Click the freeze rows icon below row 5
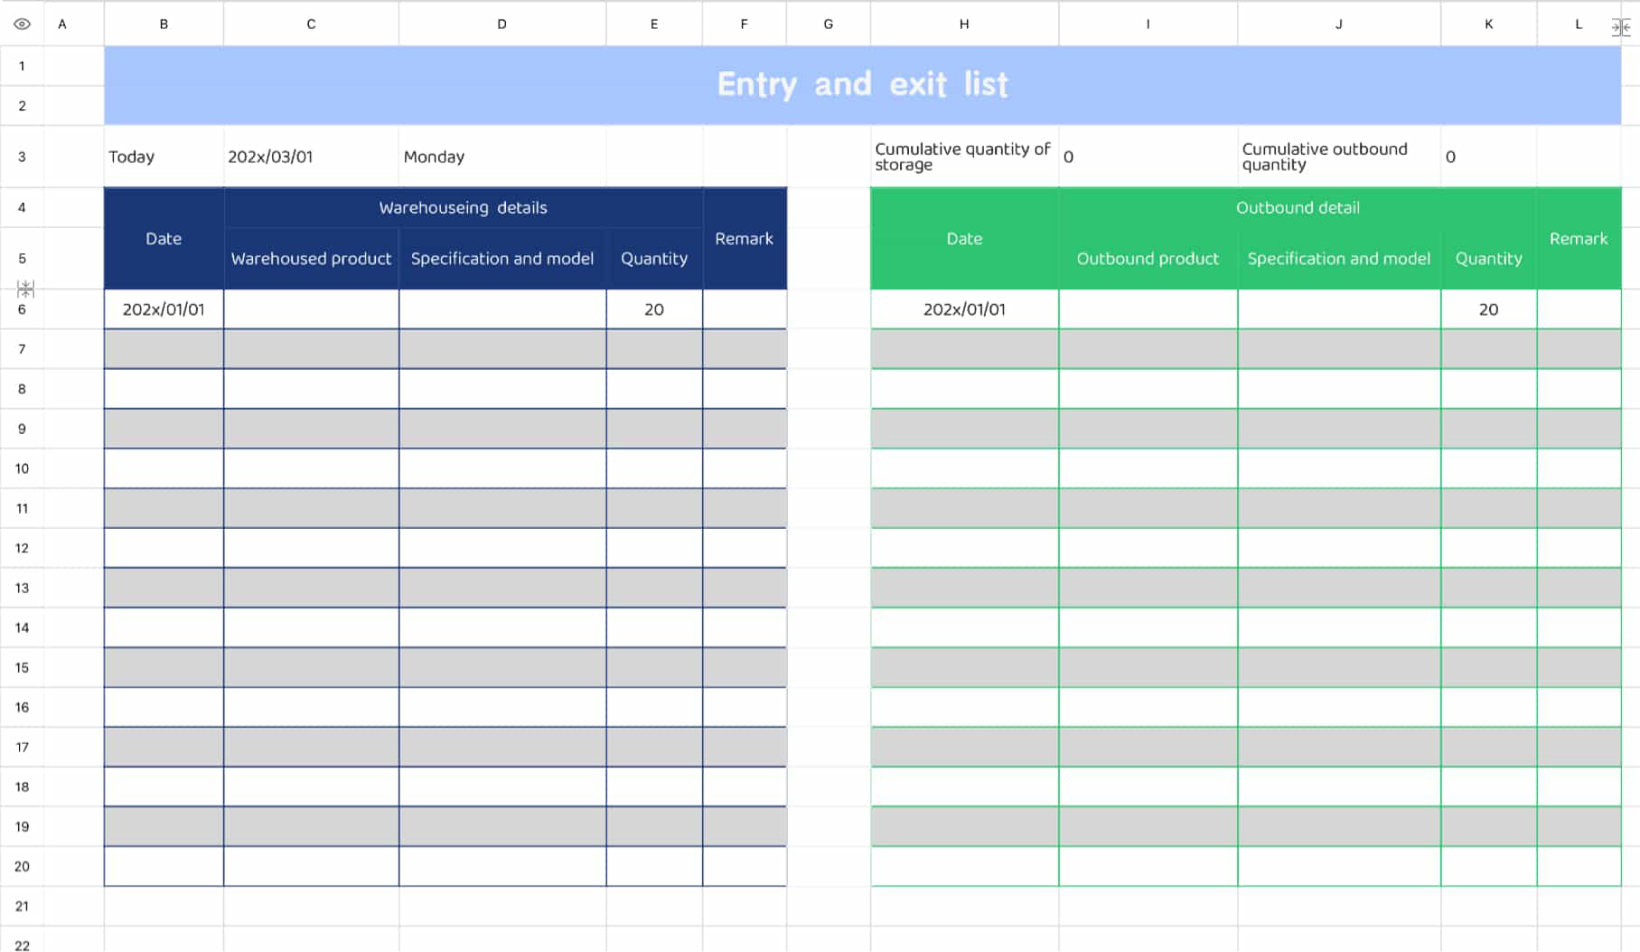The height and width of the screenshot is (952, 1640). coord(26,289)
